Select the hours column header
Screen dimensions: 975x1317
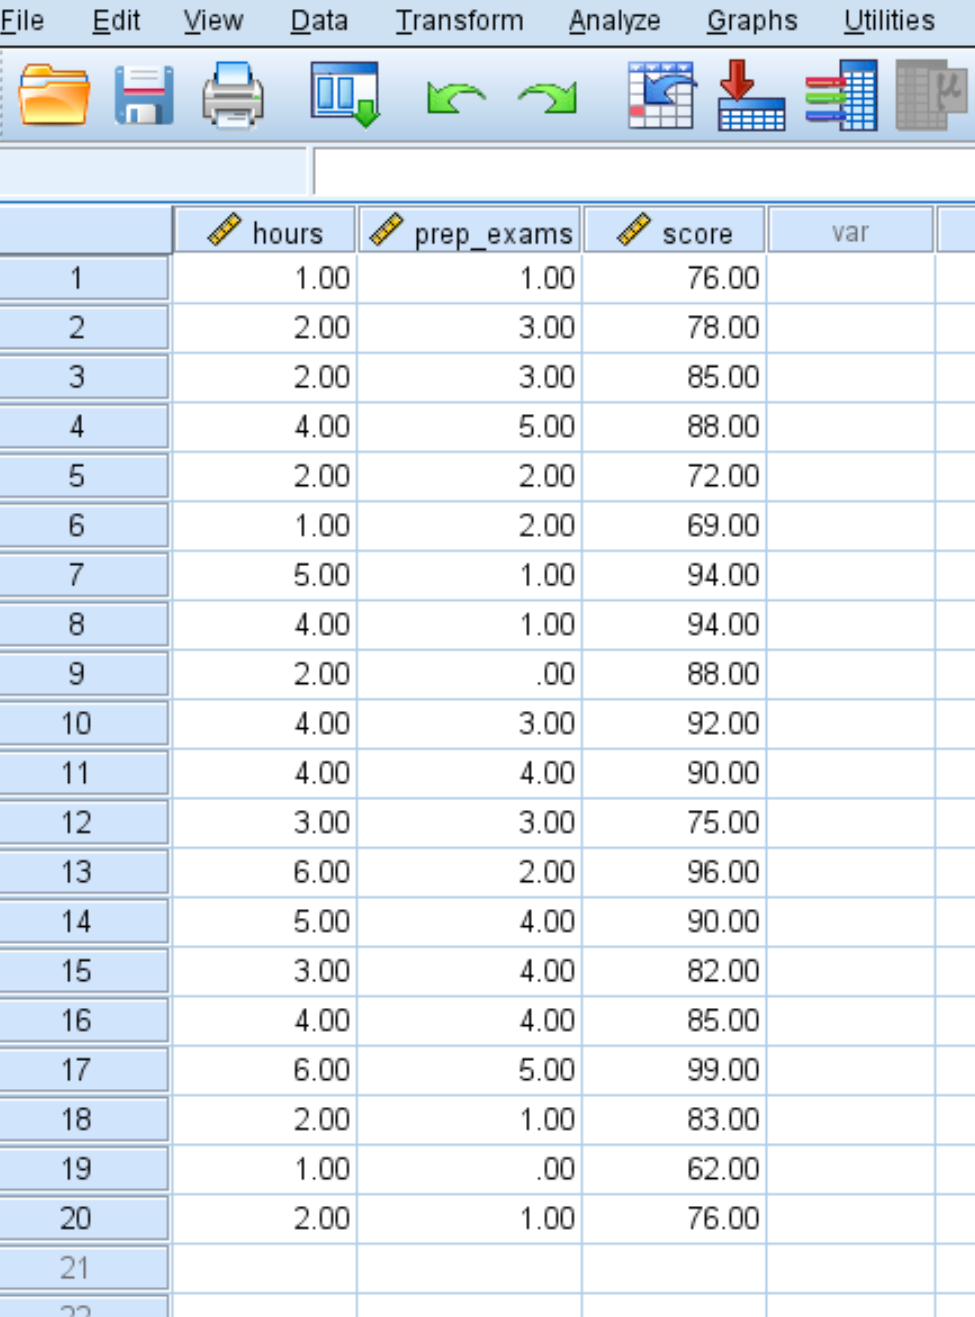pyautogui.click(x=265, y=231)
